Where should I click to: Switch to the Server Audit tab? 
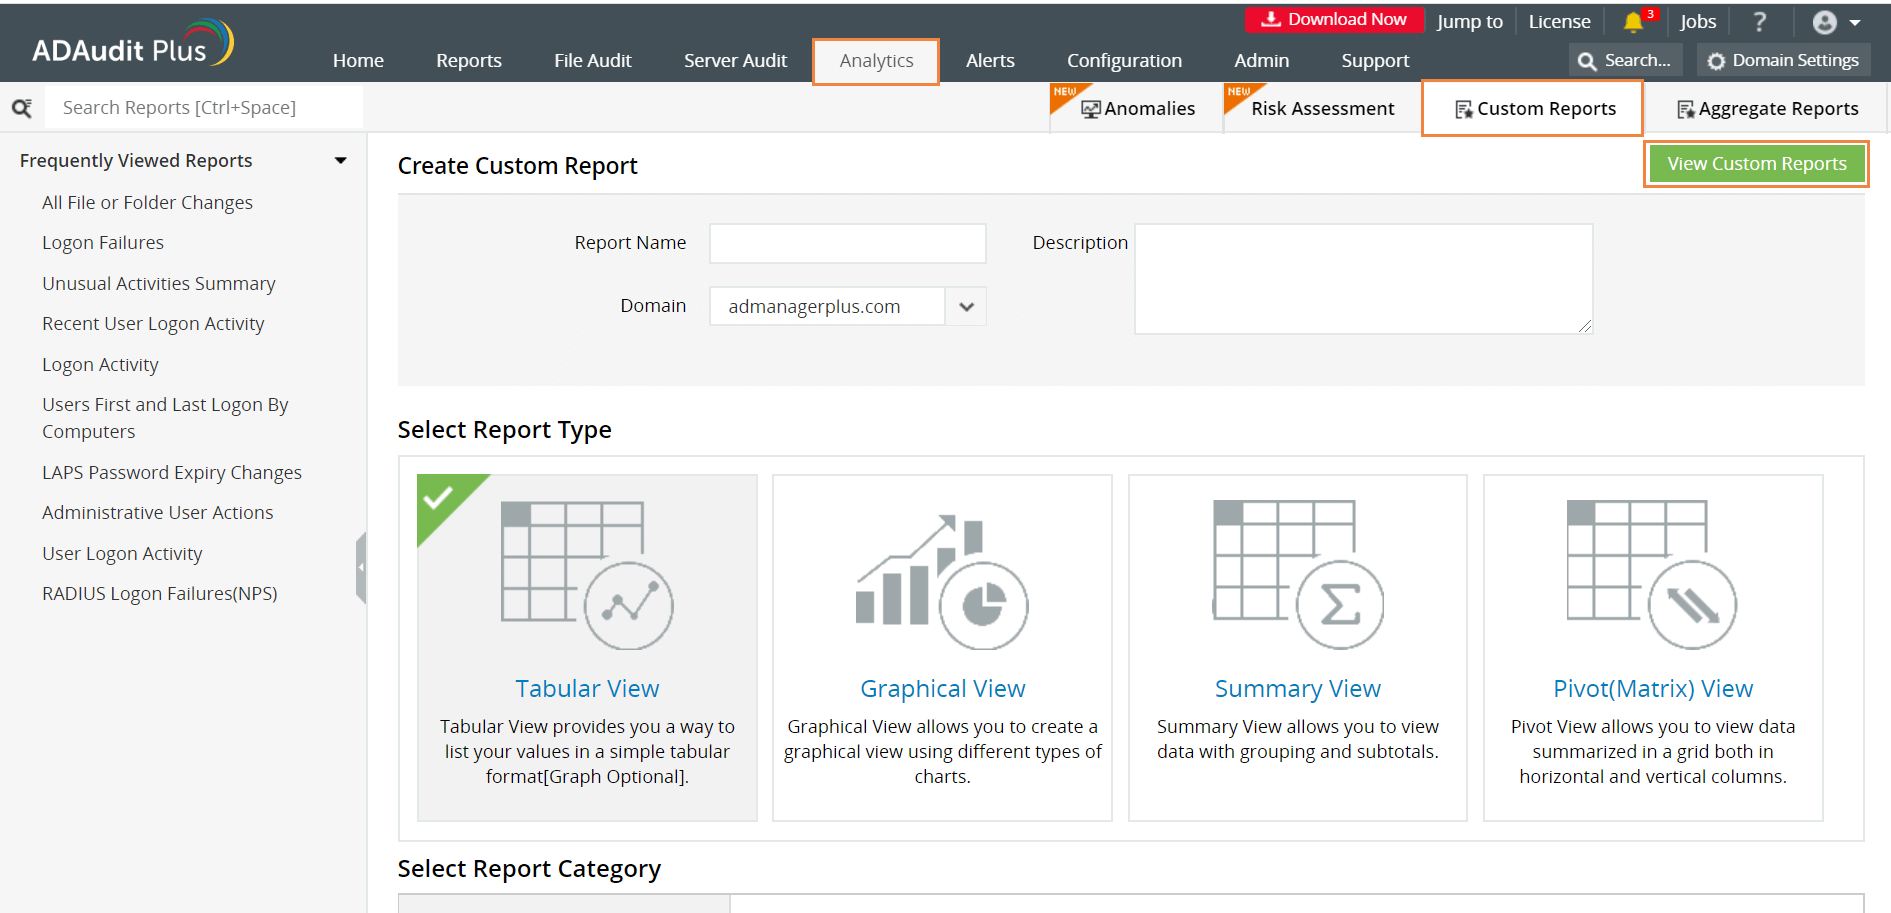(x=735, y=61)
